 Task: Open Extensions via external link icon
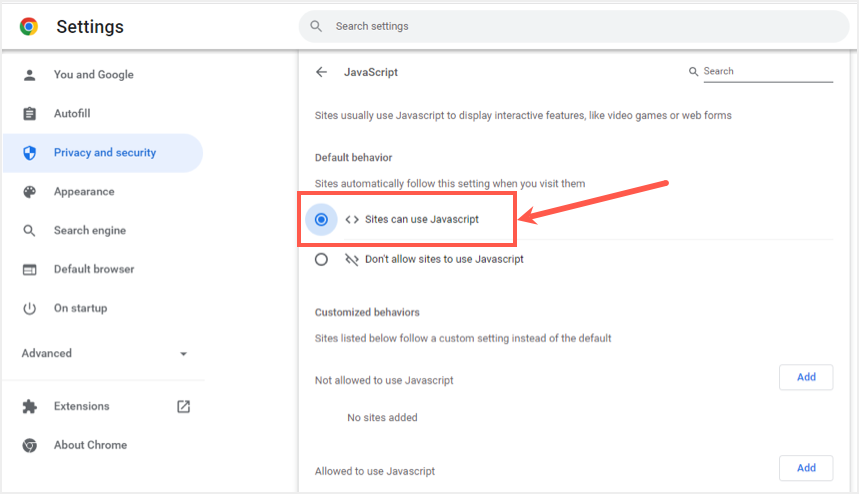click(x=183, y=406)
